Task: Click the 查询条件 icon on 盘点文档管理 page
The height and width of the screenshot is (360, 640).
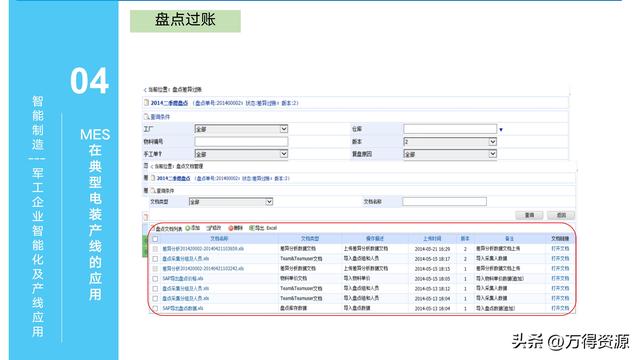Action: (153, 191)
